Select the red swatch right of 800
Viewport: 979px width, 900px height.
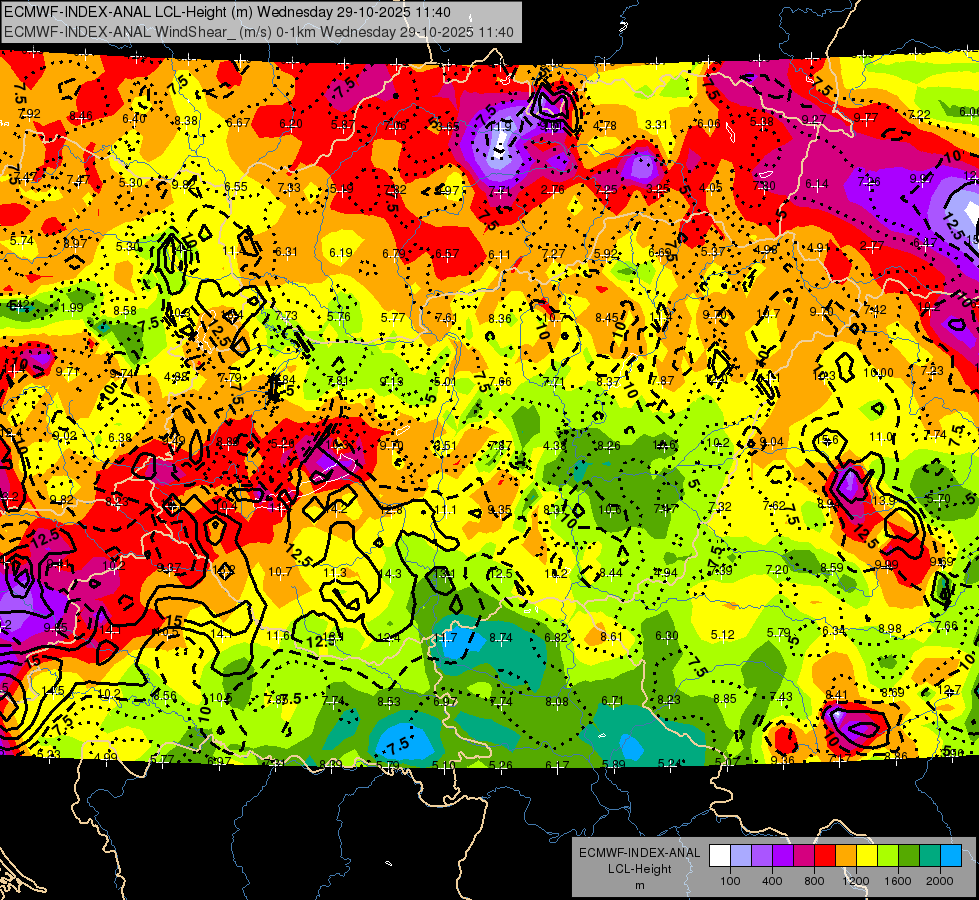pos(825,856)
